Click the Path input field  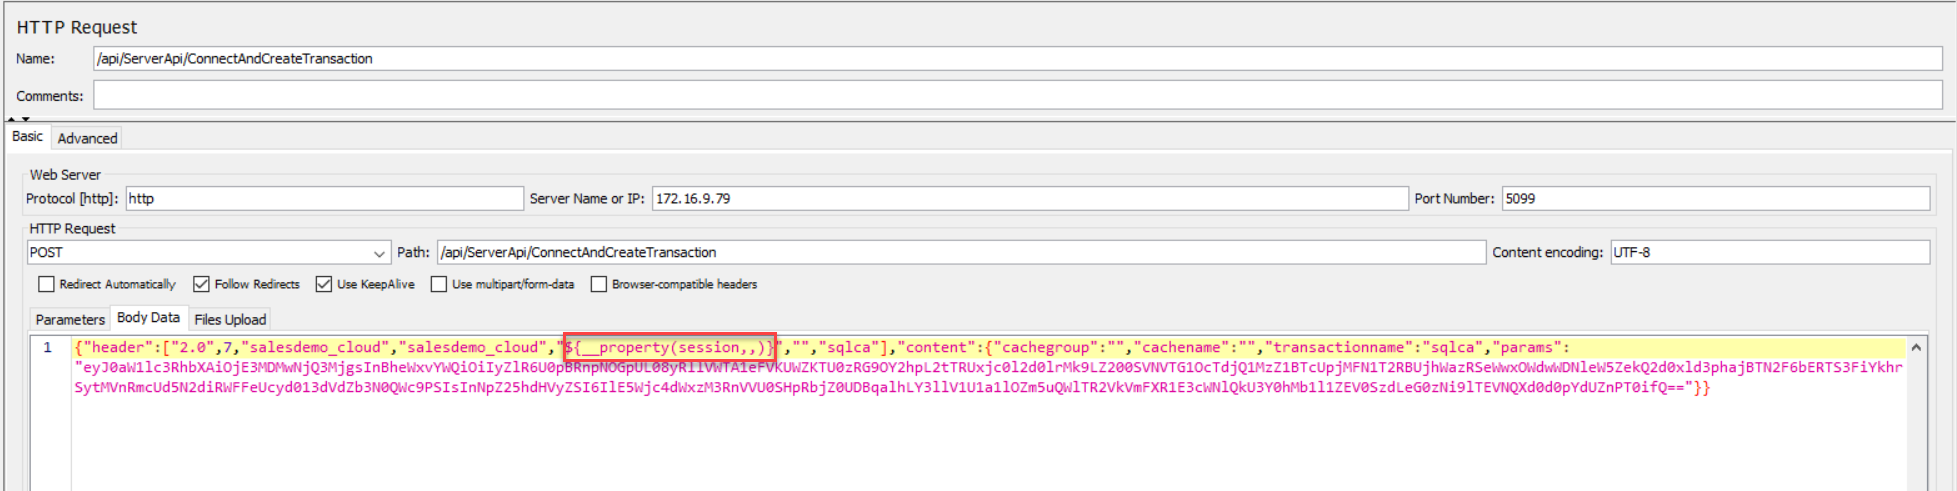pyautogui.click(x=960, y=253)
